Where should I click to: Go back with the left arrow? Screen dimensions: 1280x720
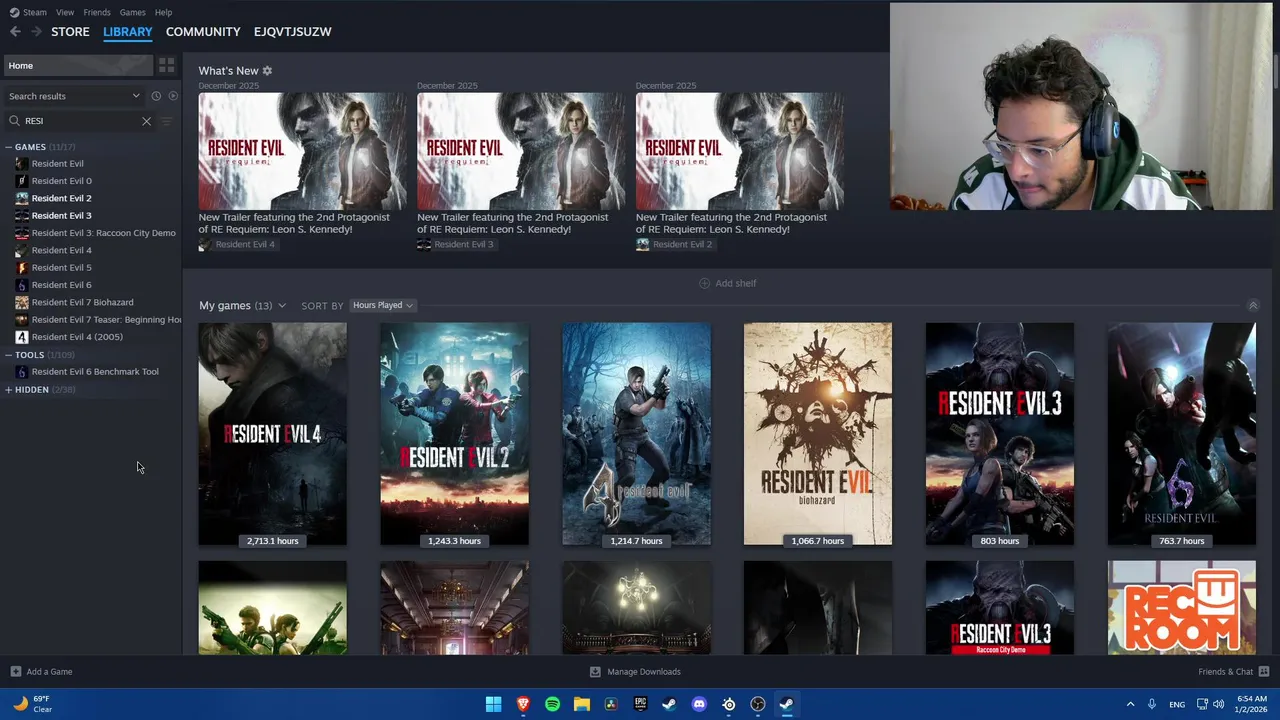click(15, 32)
